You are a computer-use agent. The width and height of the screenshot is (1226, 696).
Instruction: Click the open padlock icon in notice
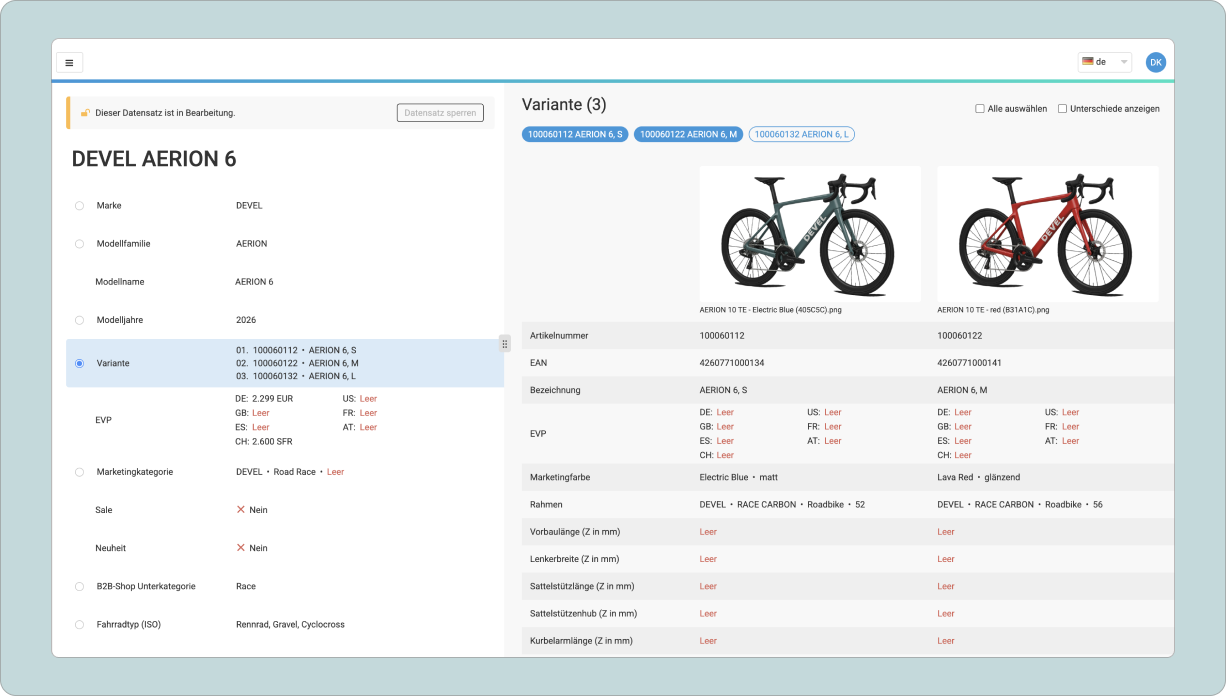point(85,113)
